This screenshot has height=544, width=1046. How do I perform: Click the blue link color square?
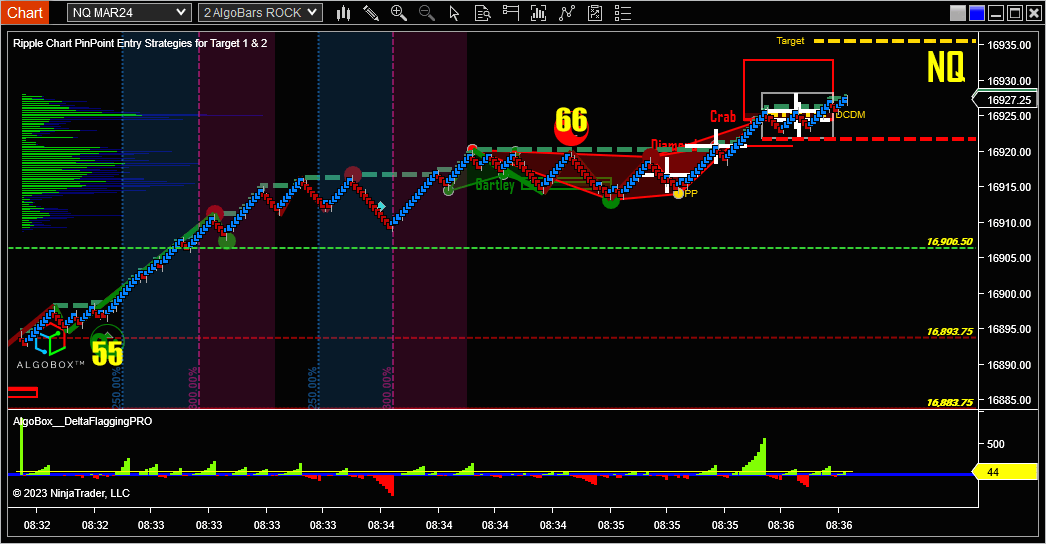coord(976,13)
